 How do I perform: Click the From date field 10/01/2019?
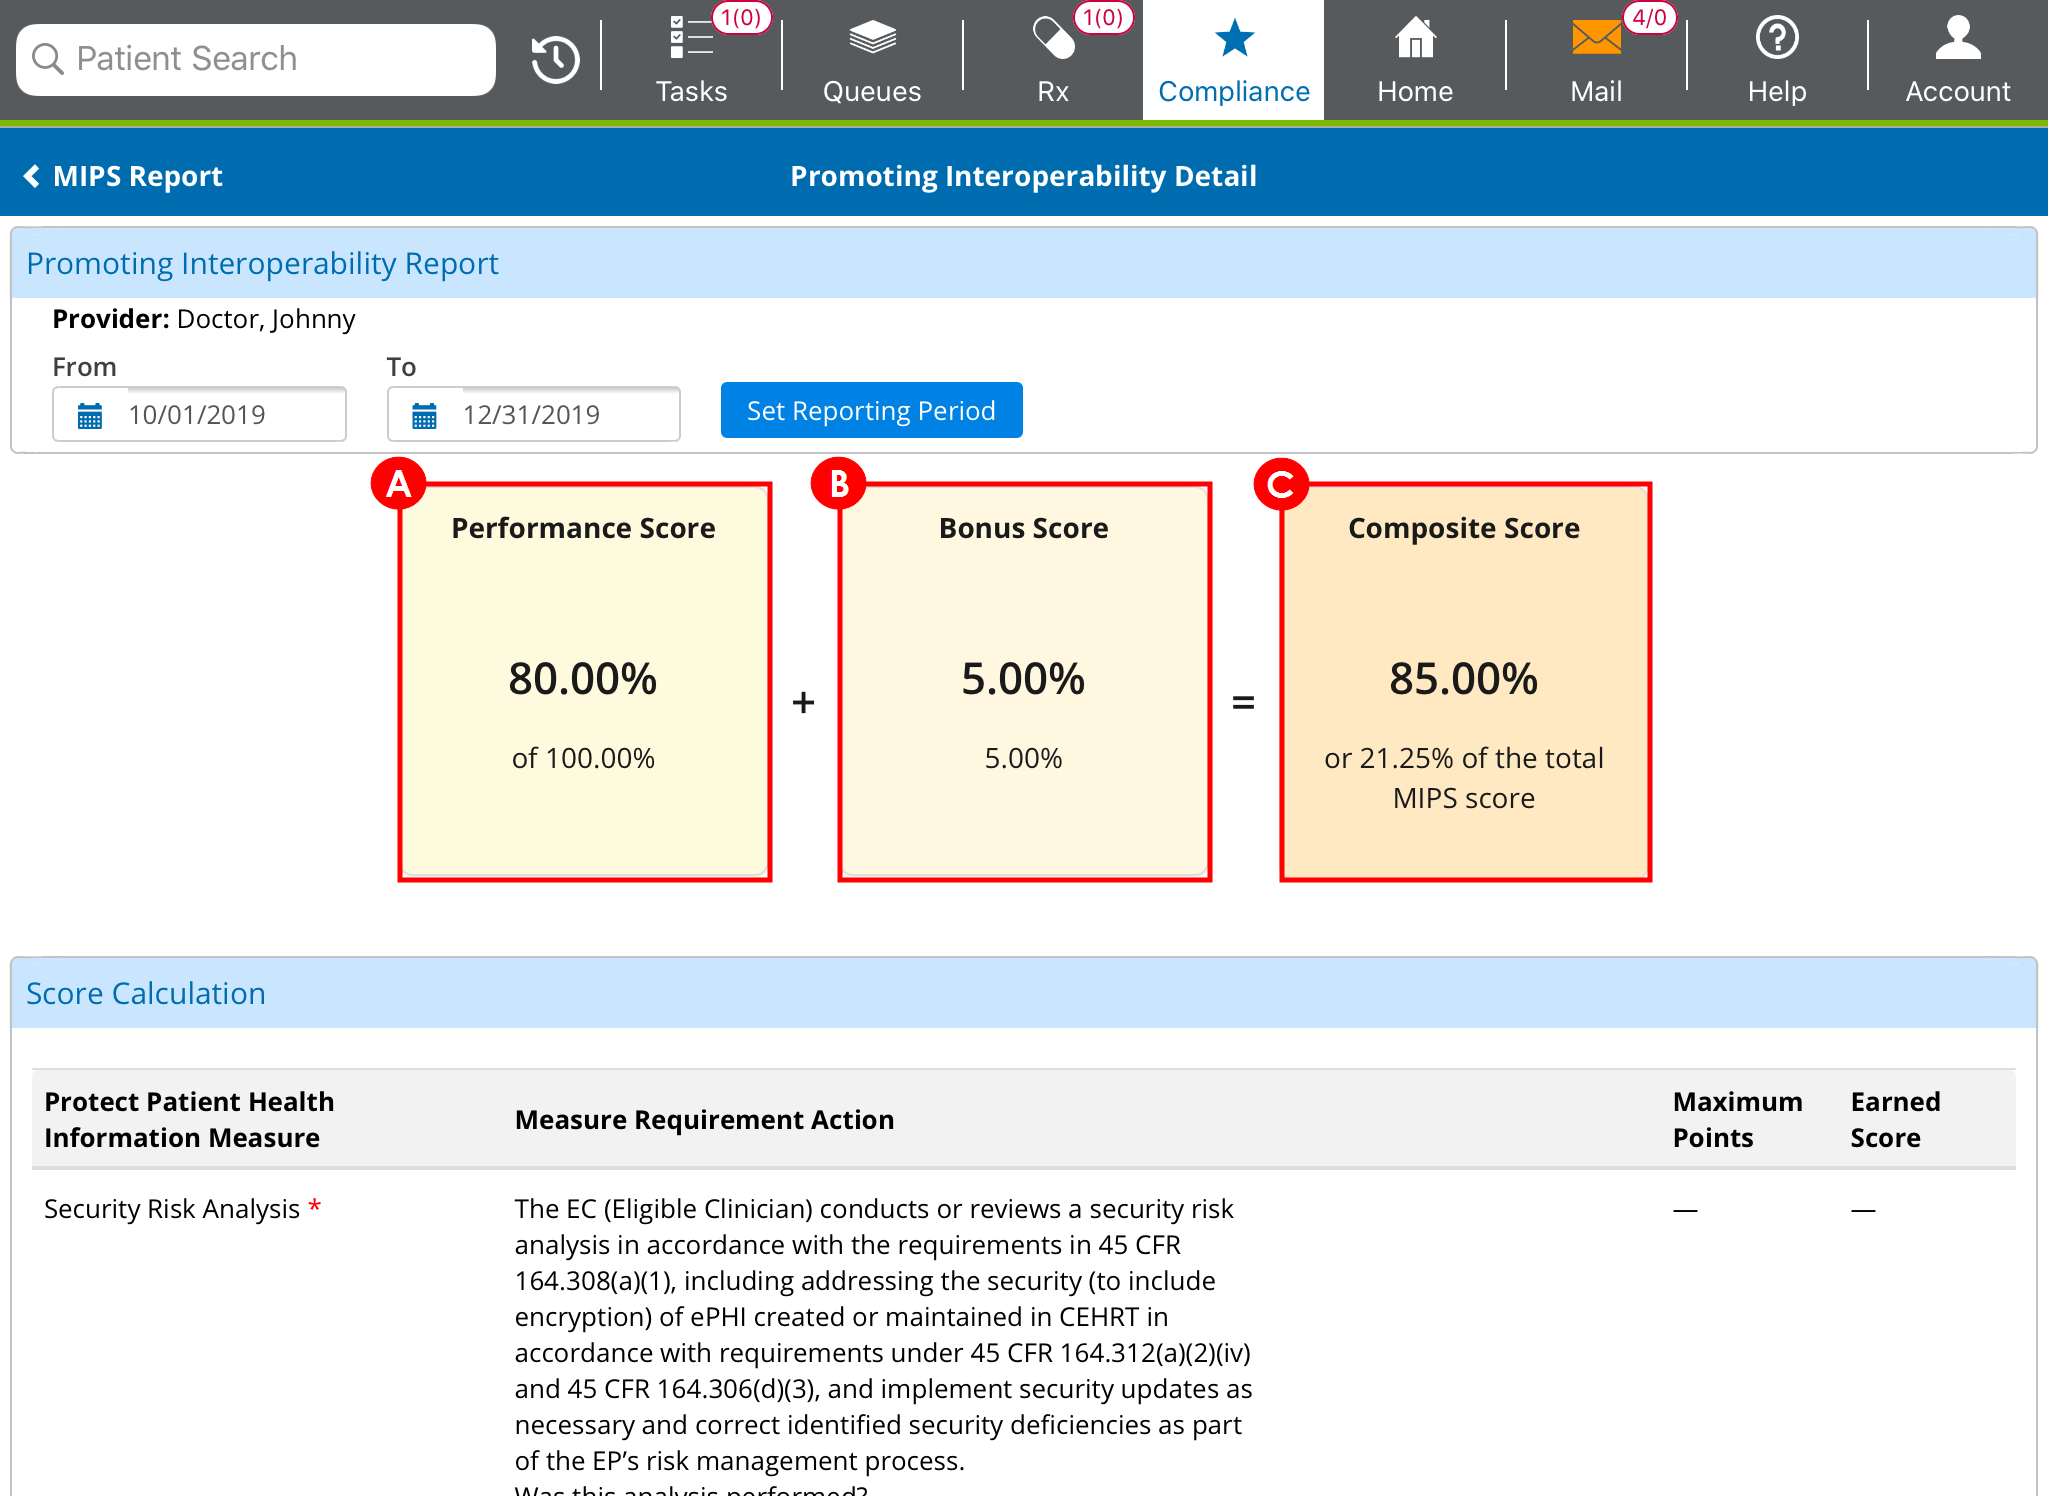(x=230, y=415)
